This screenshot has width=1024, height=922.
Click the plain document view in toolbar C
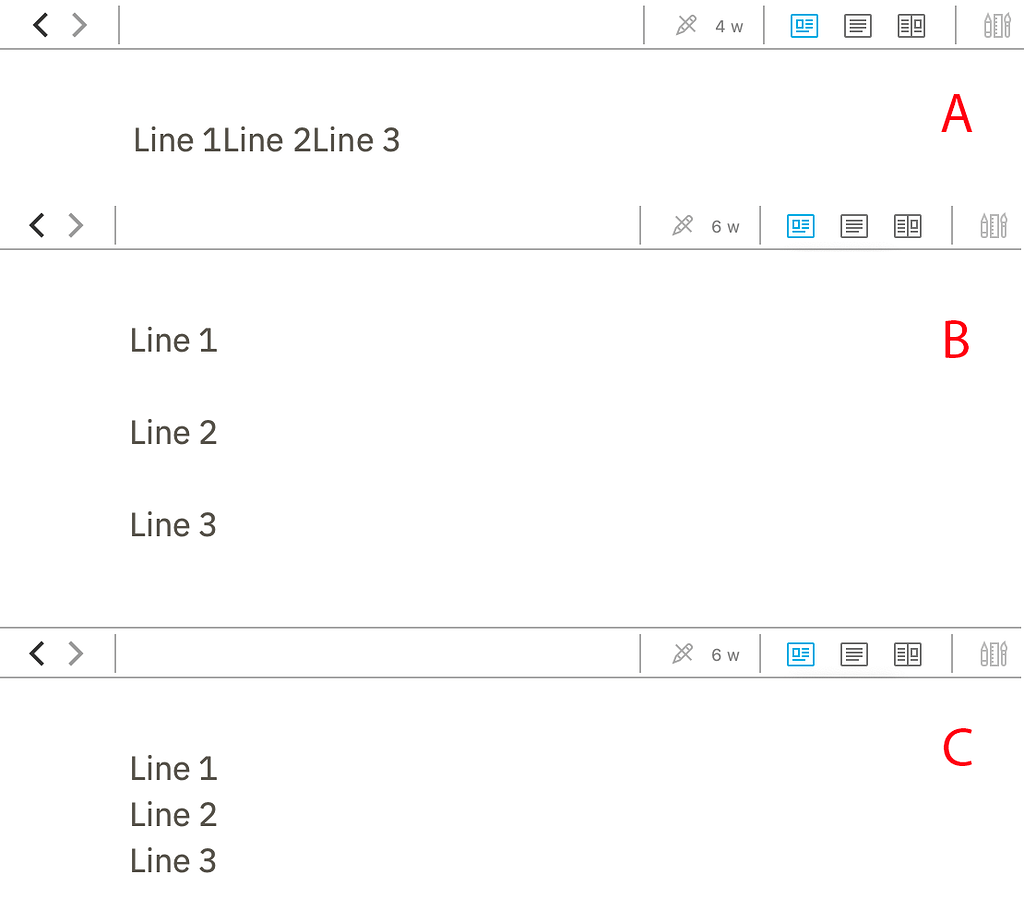(853, 654)
